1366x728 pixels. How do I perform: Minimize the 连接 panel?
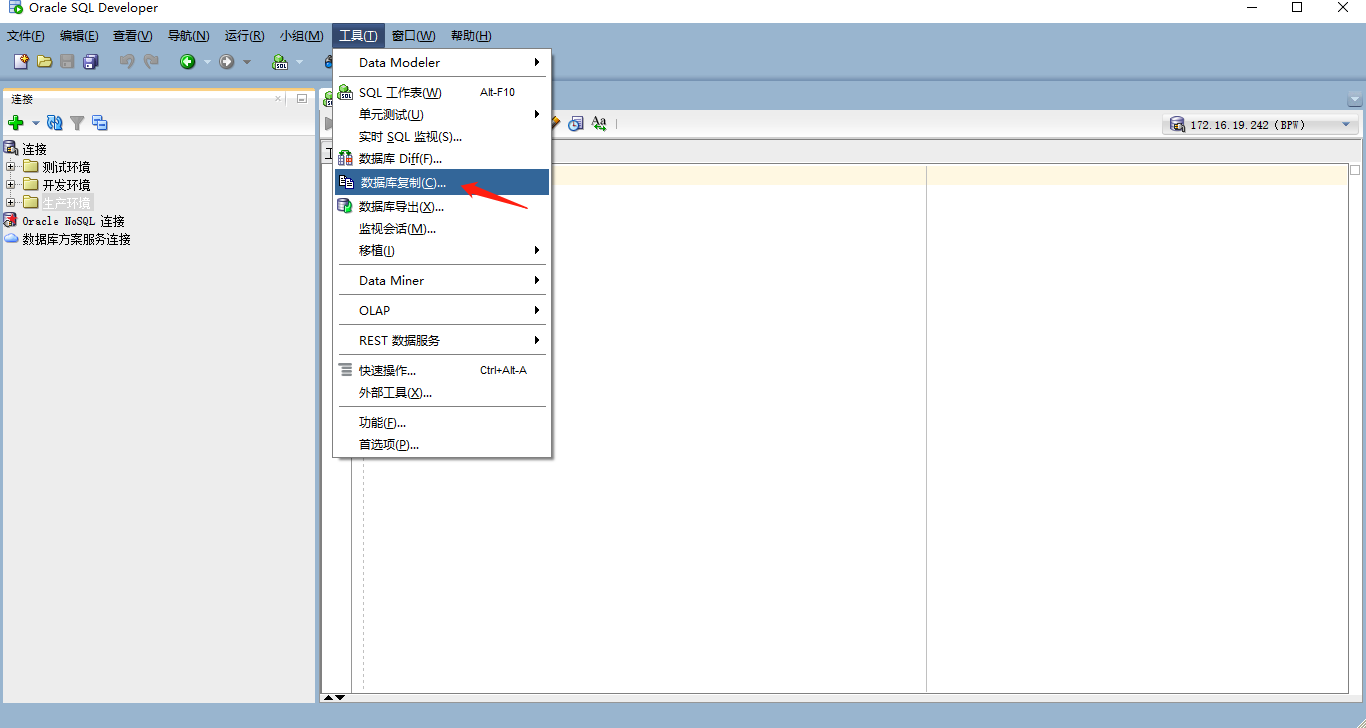click(x=302, y=99)
